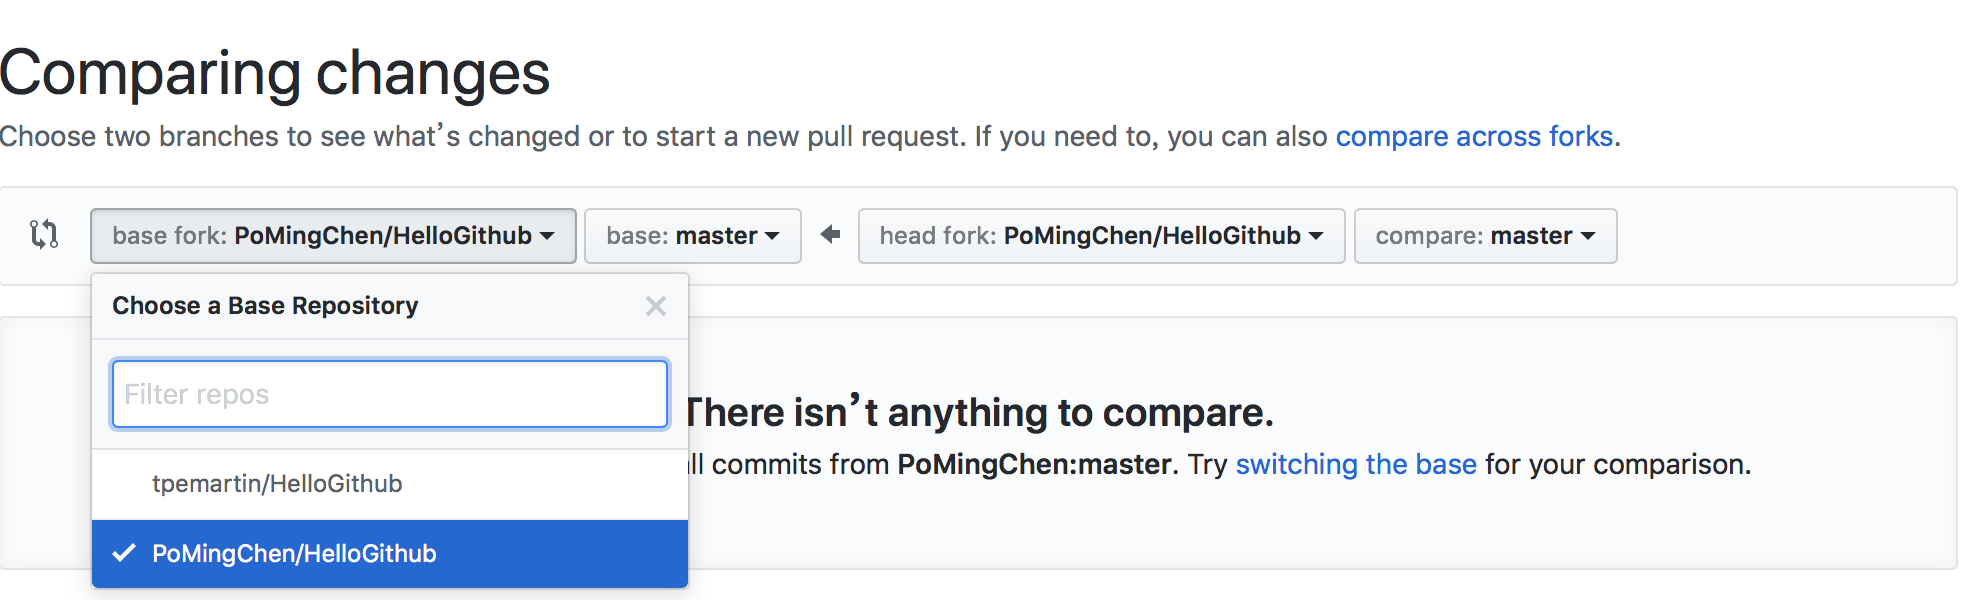Follow the compare across forks link

click(x=1474, y=136)
